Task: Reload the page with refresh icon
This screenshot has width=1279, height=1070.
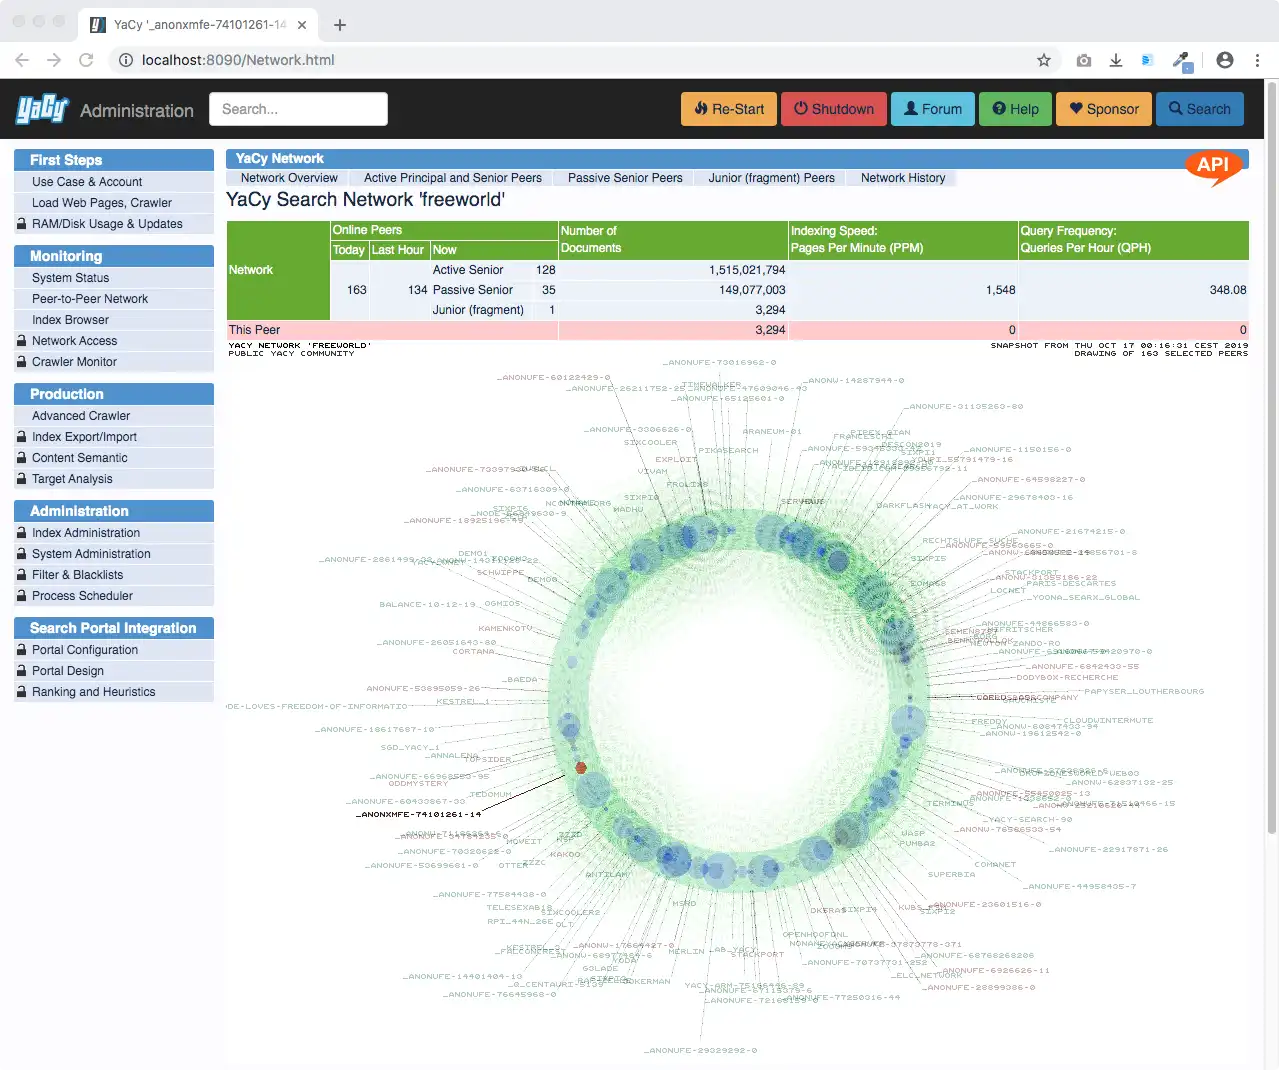Action: coord(86,60)
